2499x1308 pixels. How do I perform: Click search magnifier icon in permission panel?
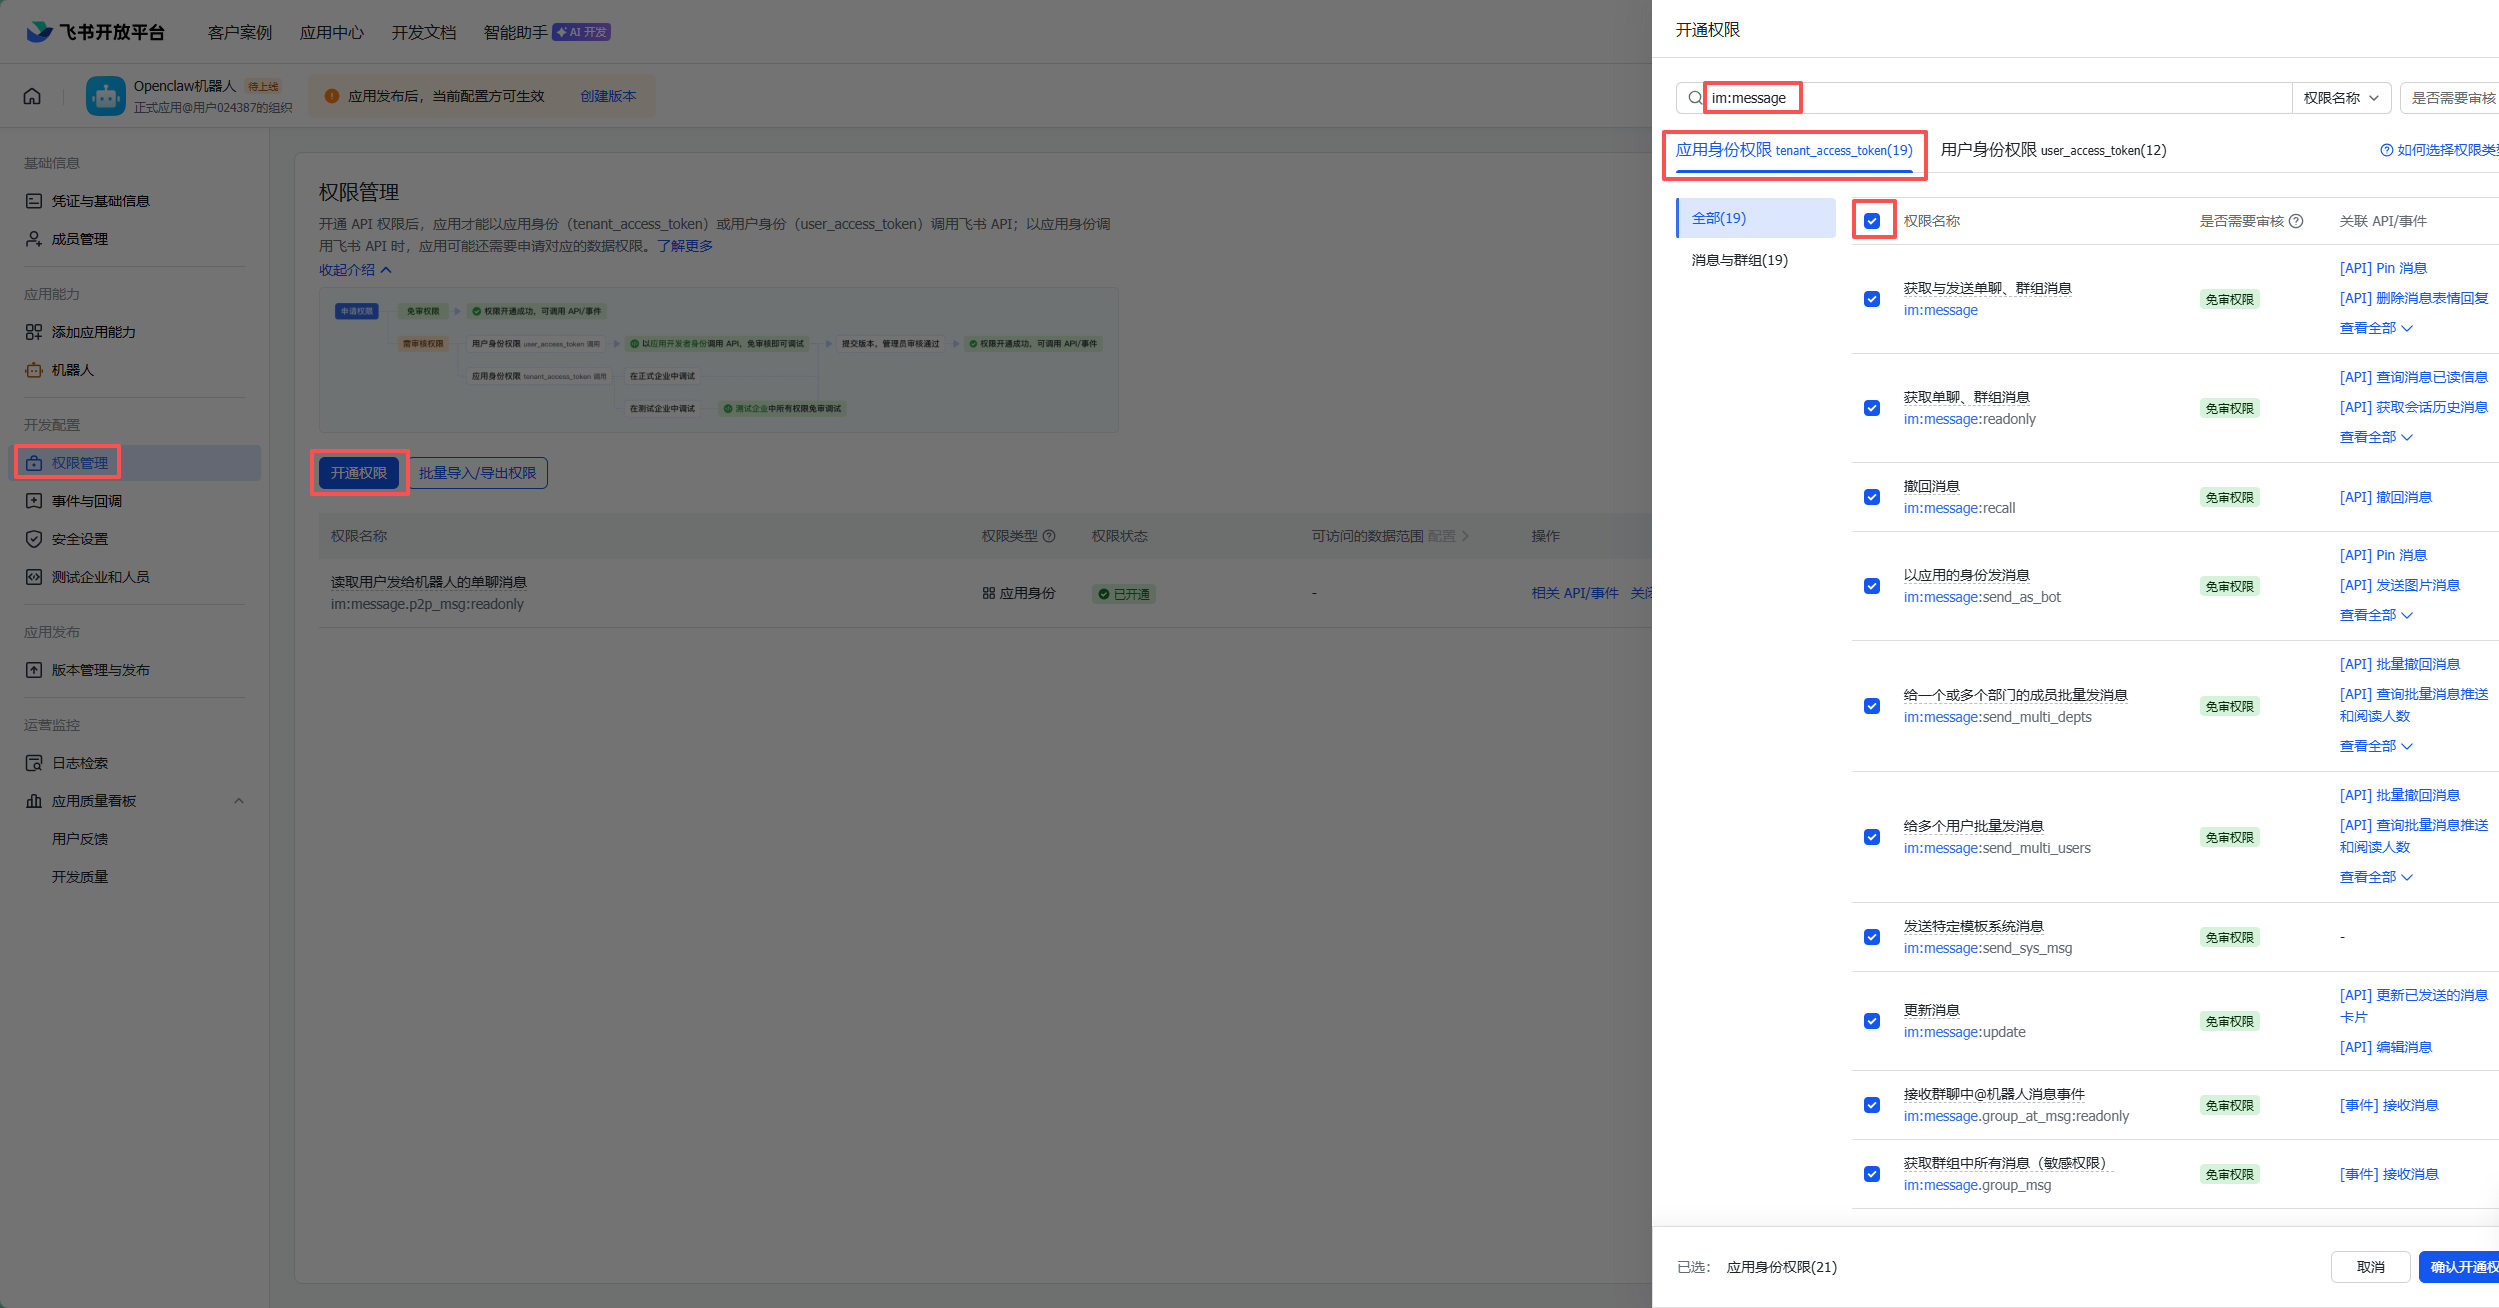tap(1694, 98)
